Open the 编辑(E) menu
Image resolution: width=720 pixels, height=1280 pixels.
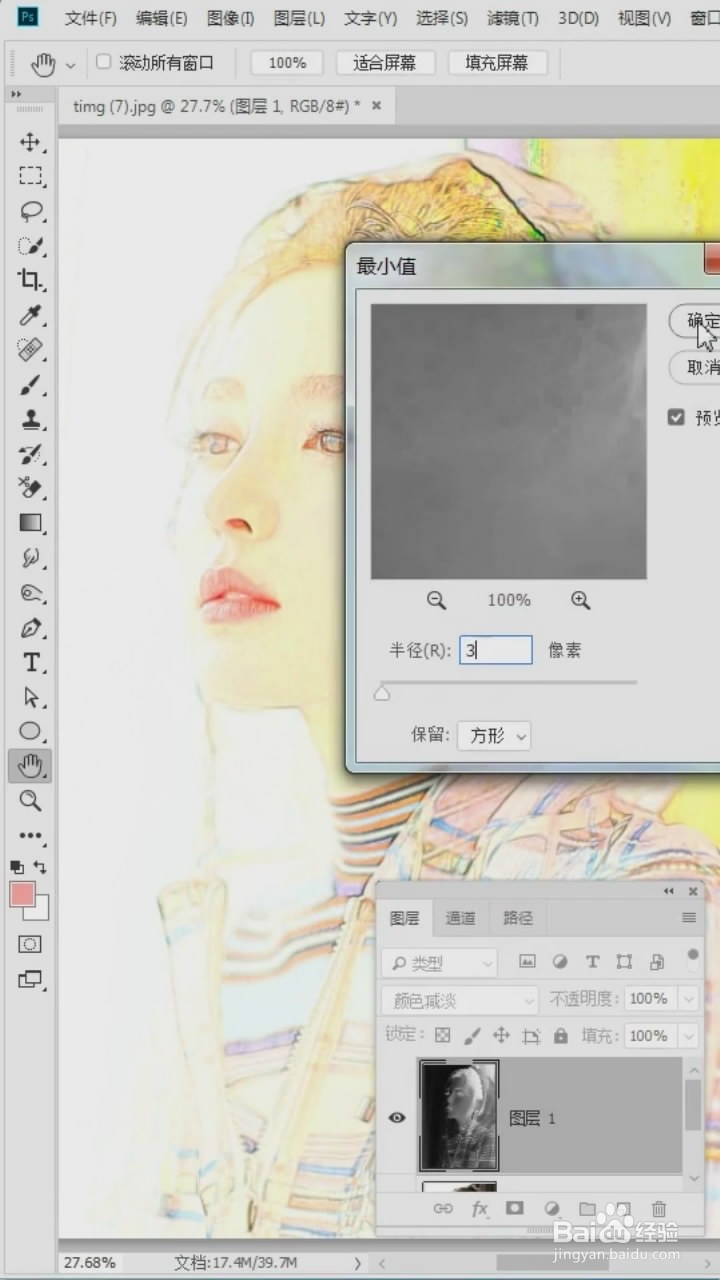161,18
